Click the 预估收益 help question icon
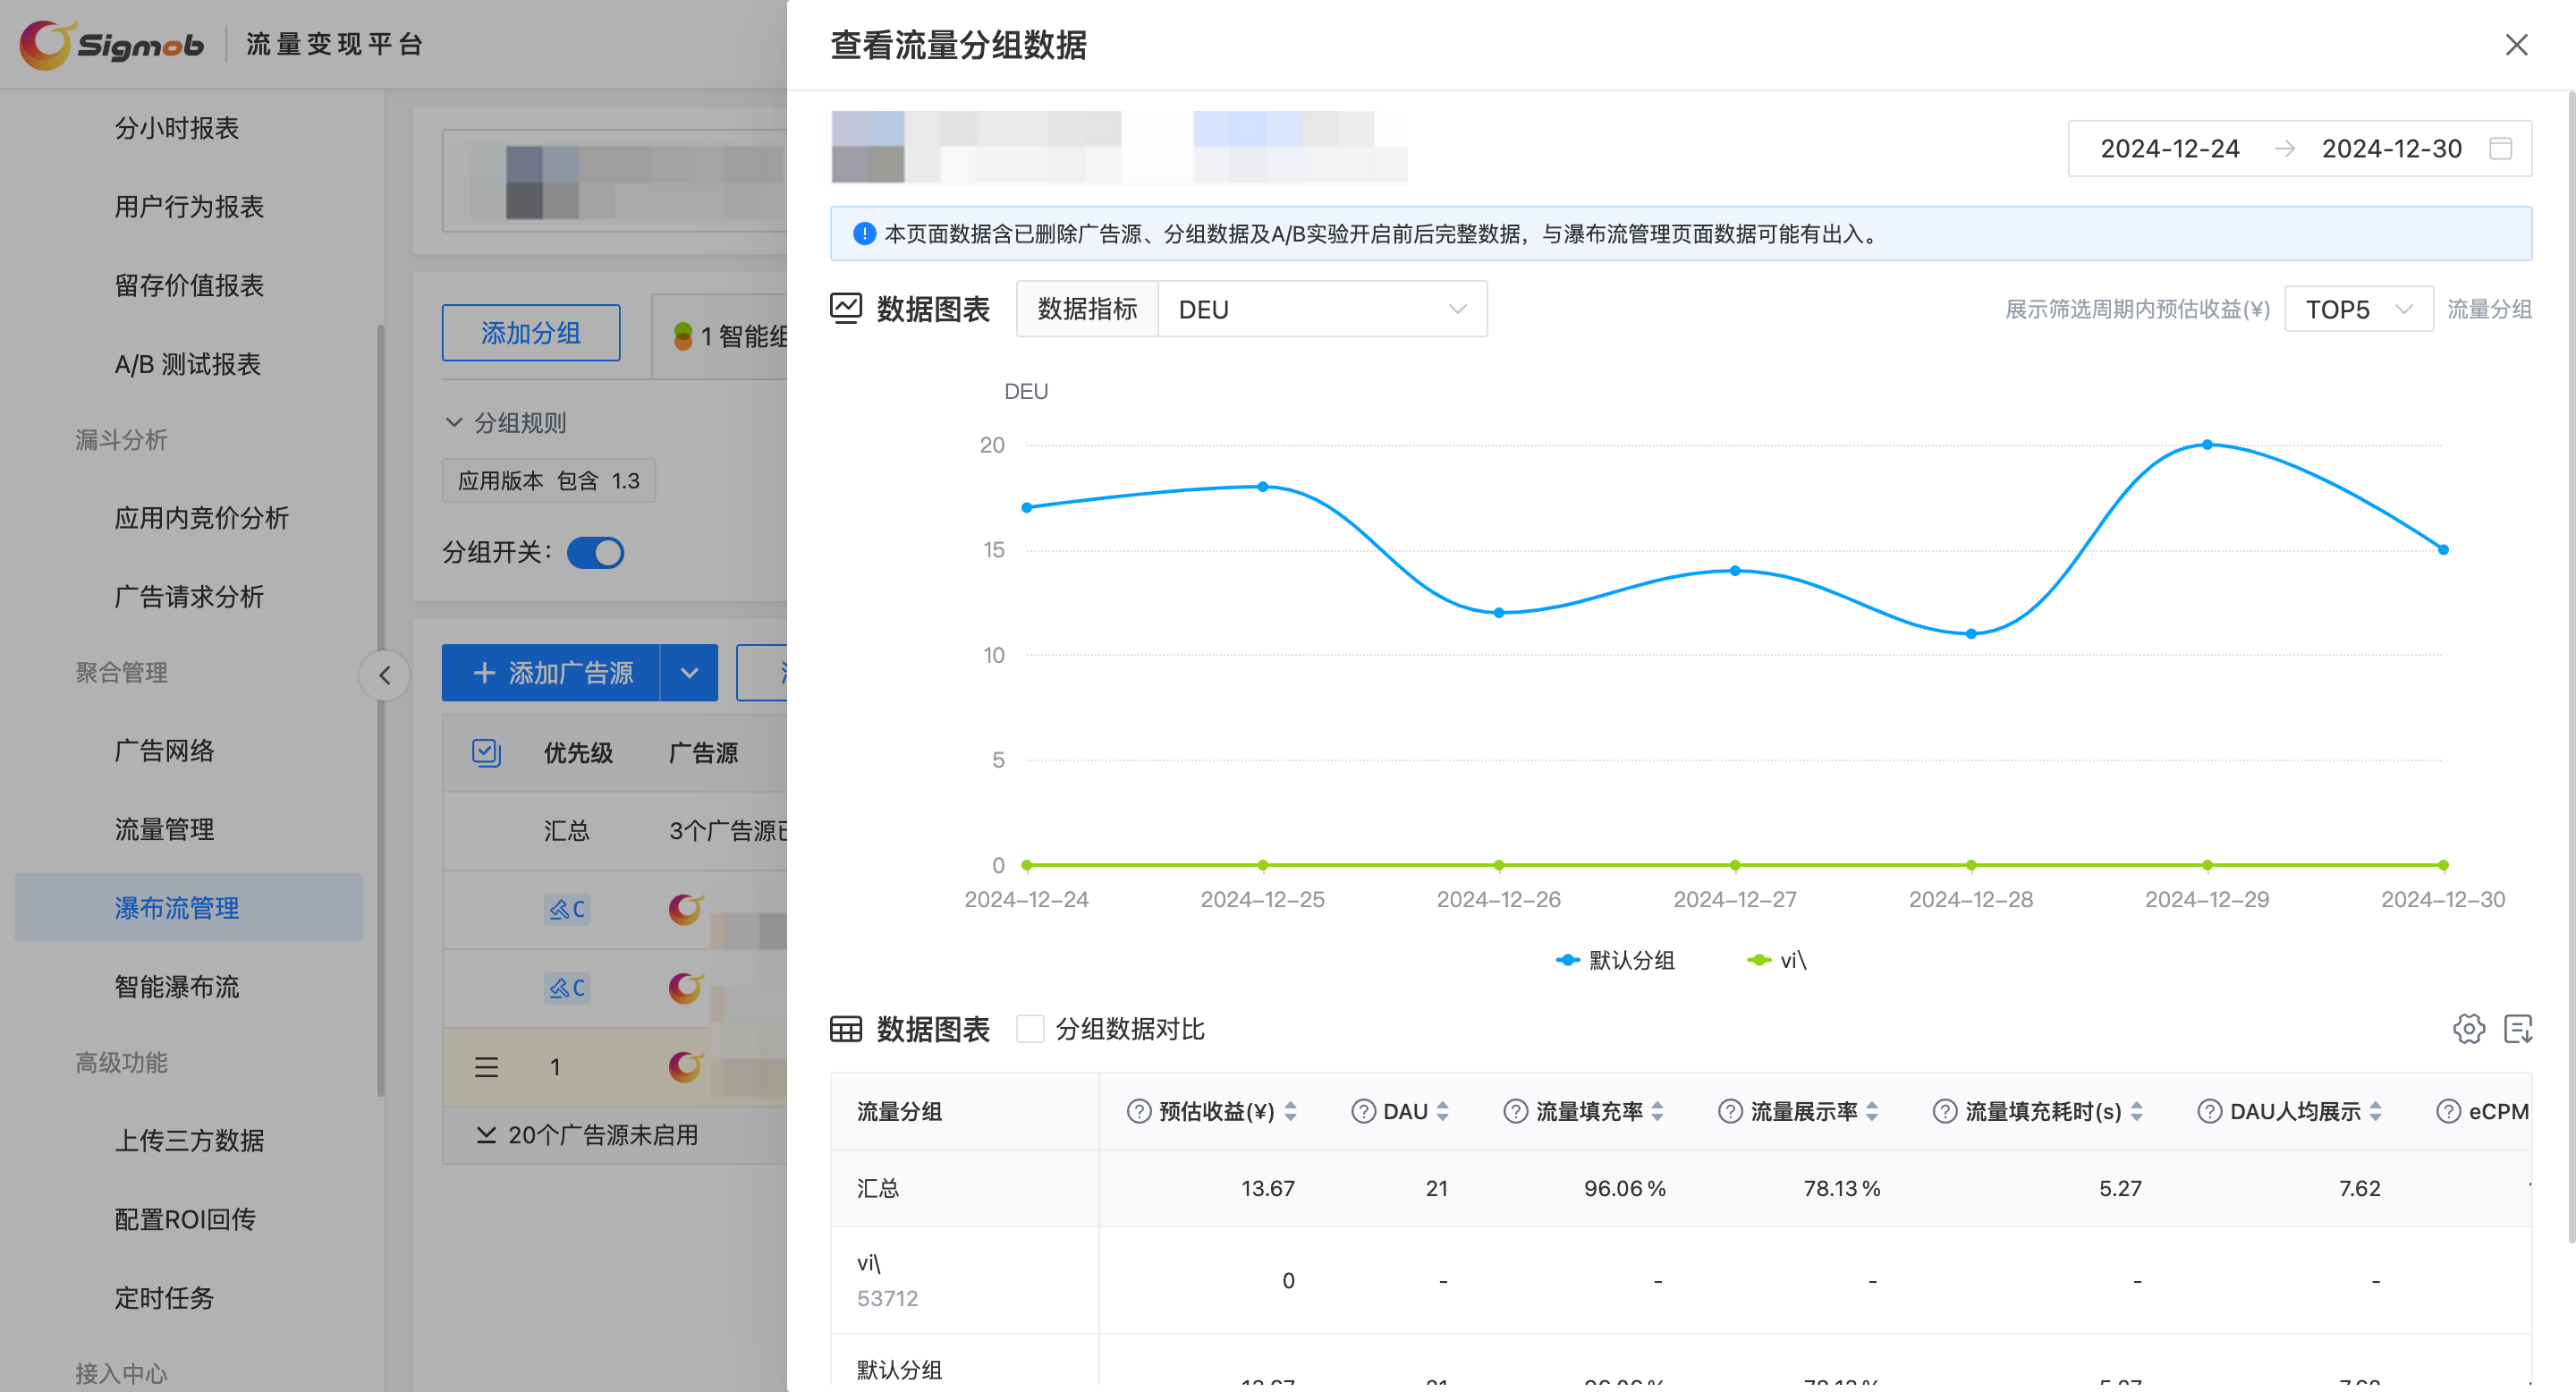This screenshot has height=1392, width=2576. [x=1138, y=1111]
